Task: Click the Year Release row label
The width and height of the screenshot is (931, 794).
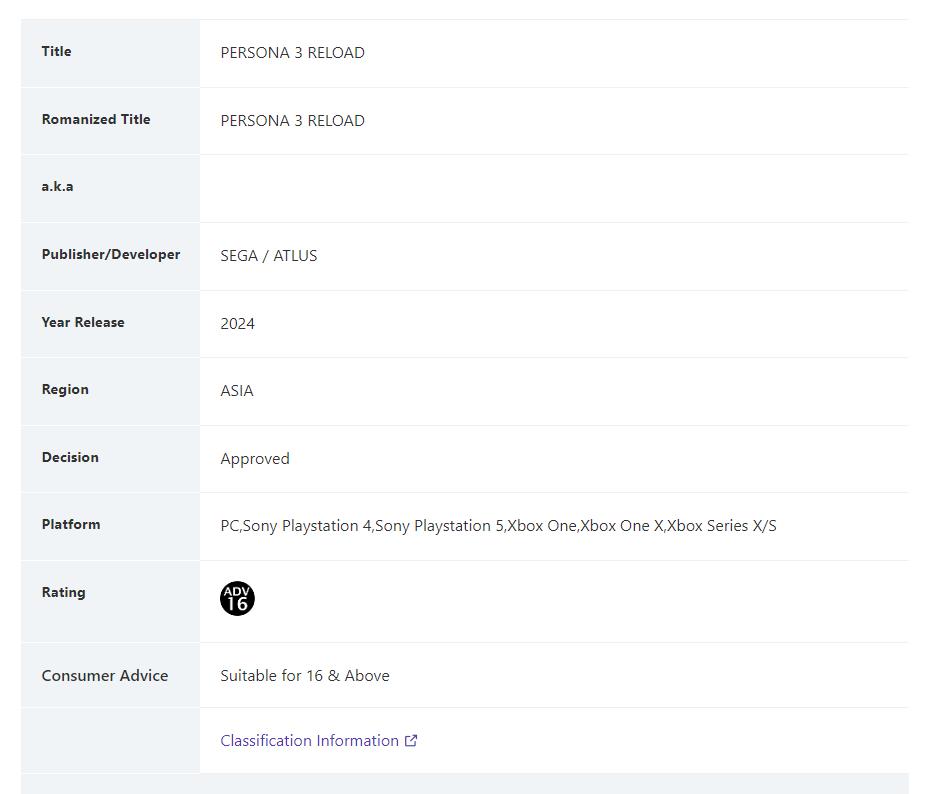Action: 82,322
